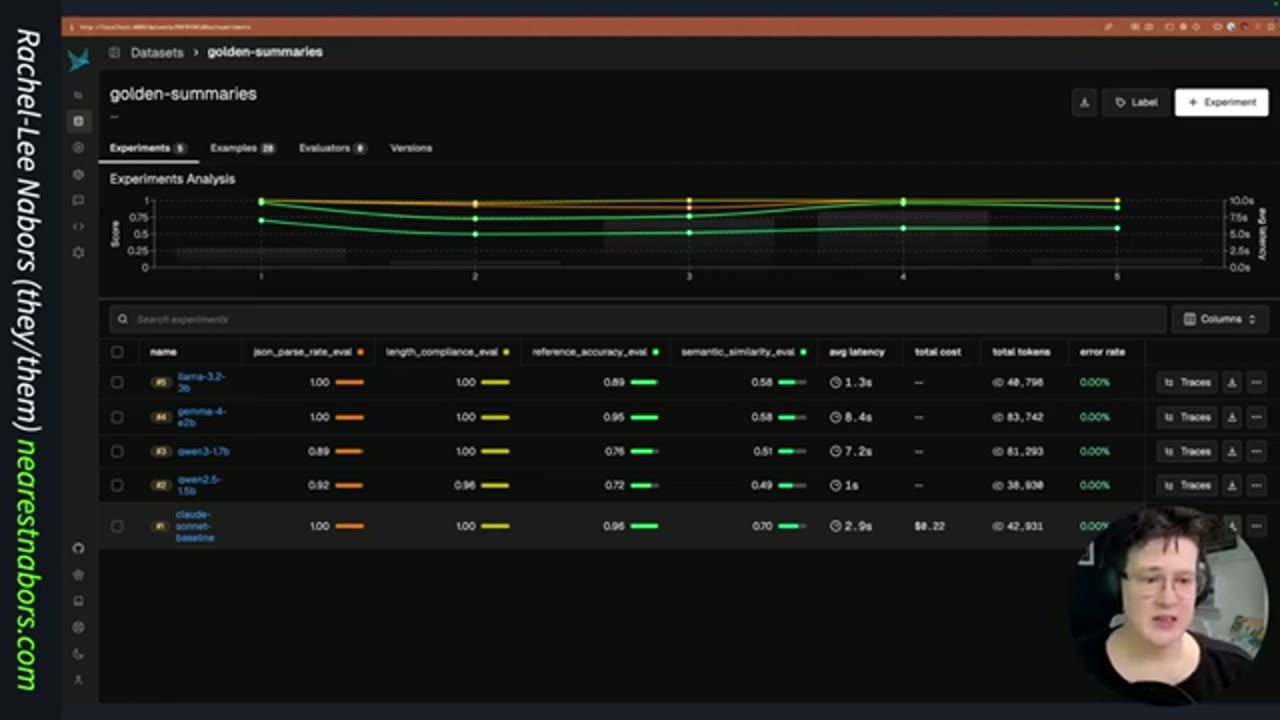Click the dataset download icon beside Label
The height and width of the screenshot is (720, 1280).
[x=1084, y=102]
